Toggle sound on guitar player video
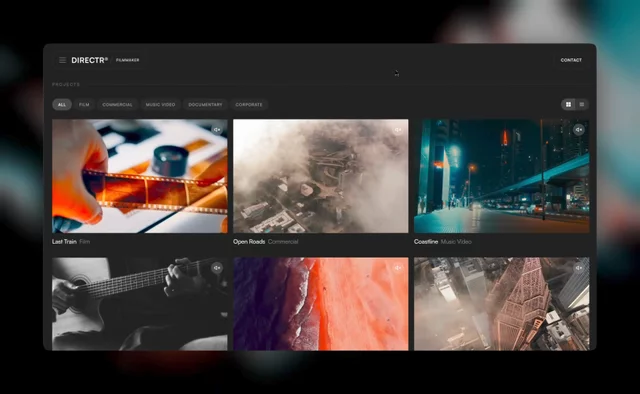Screen dimensions: 640x394 [x=217, y=268]
